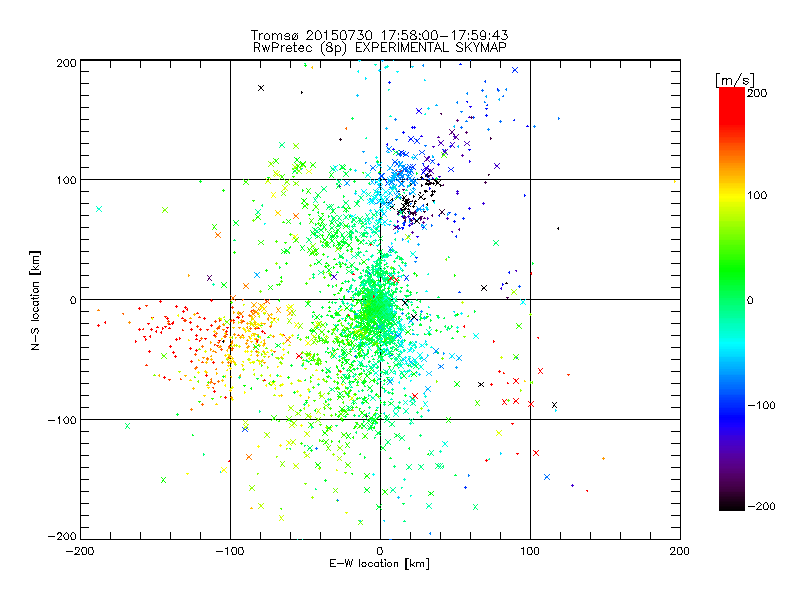
Task: Click the '[m/s]' colorbar unit label
Action: pos(735,80)
